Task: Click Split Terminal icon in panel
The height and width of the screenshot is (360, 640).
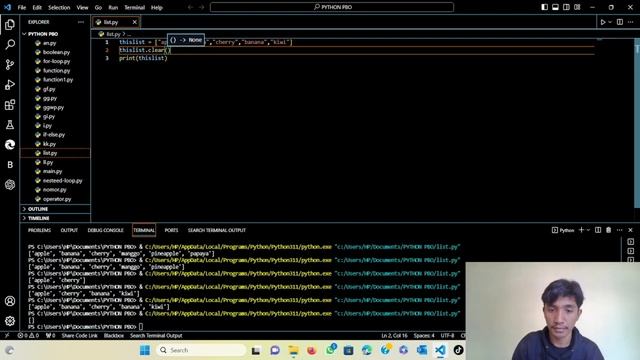Action: point(598,230)
